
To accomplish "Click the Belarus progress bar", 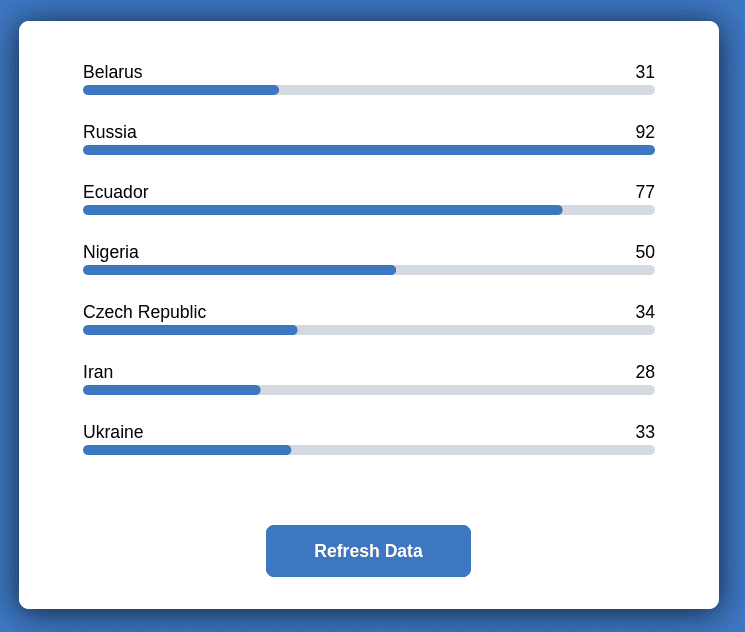I will pos(368,90).
